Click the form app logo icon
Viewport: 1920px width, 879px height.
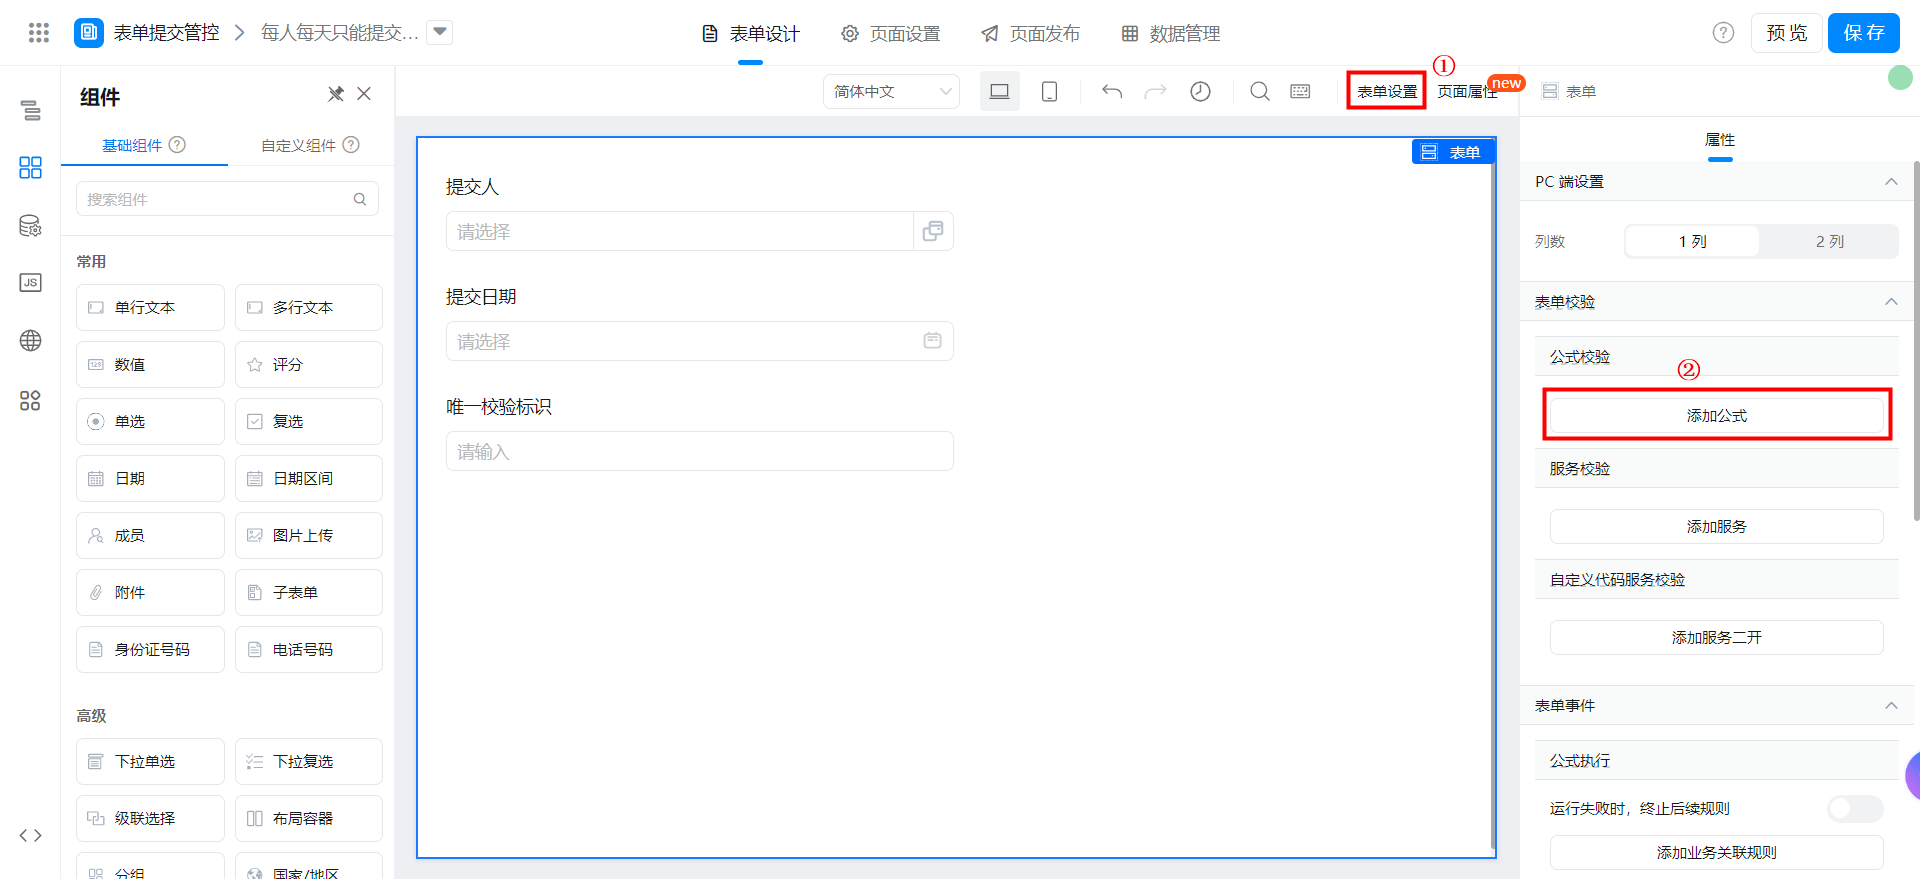pyautogui.click(x=89, y=33)
